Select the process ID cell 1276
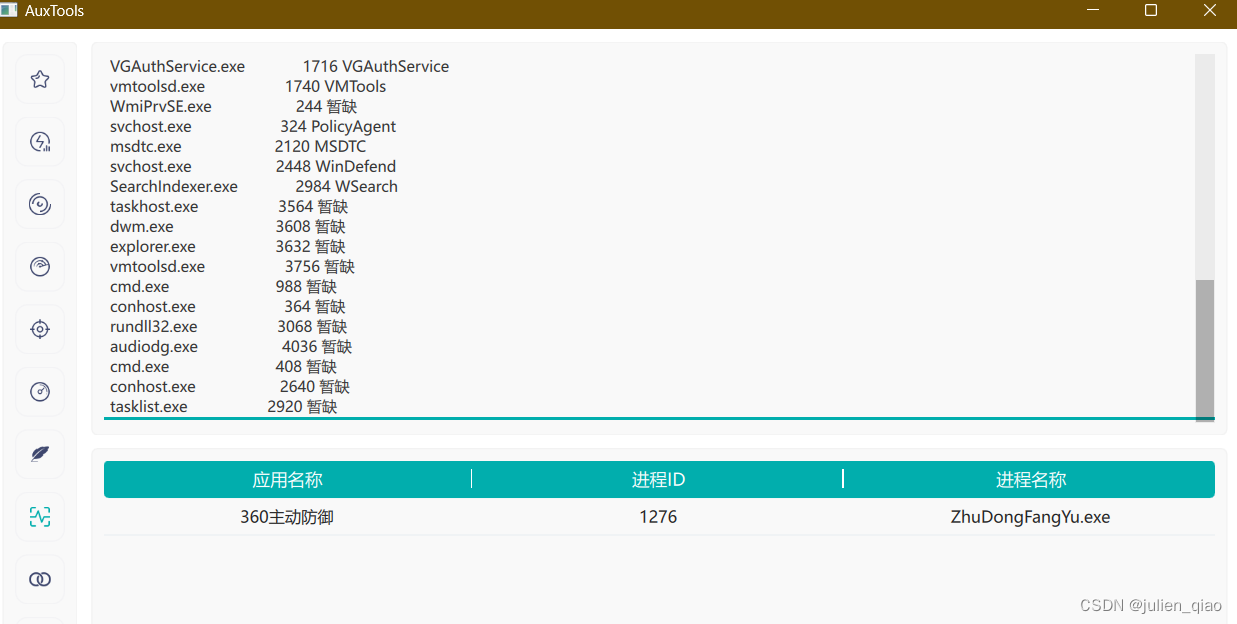The width and height of the screenshot is (1237, 624). tap(658, 517)
